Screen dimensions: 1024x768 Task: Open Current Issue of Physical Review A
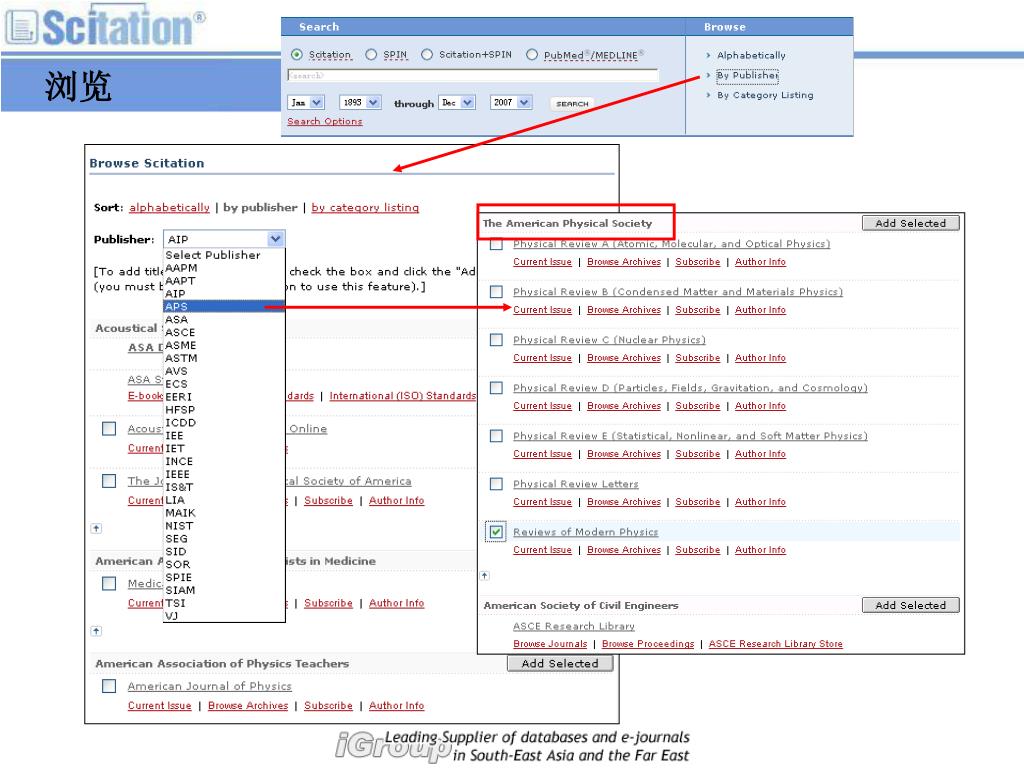(x=542, y=262)
